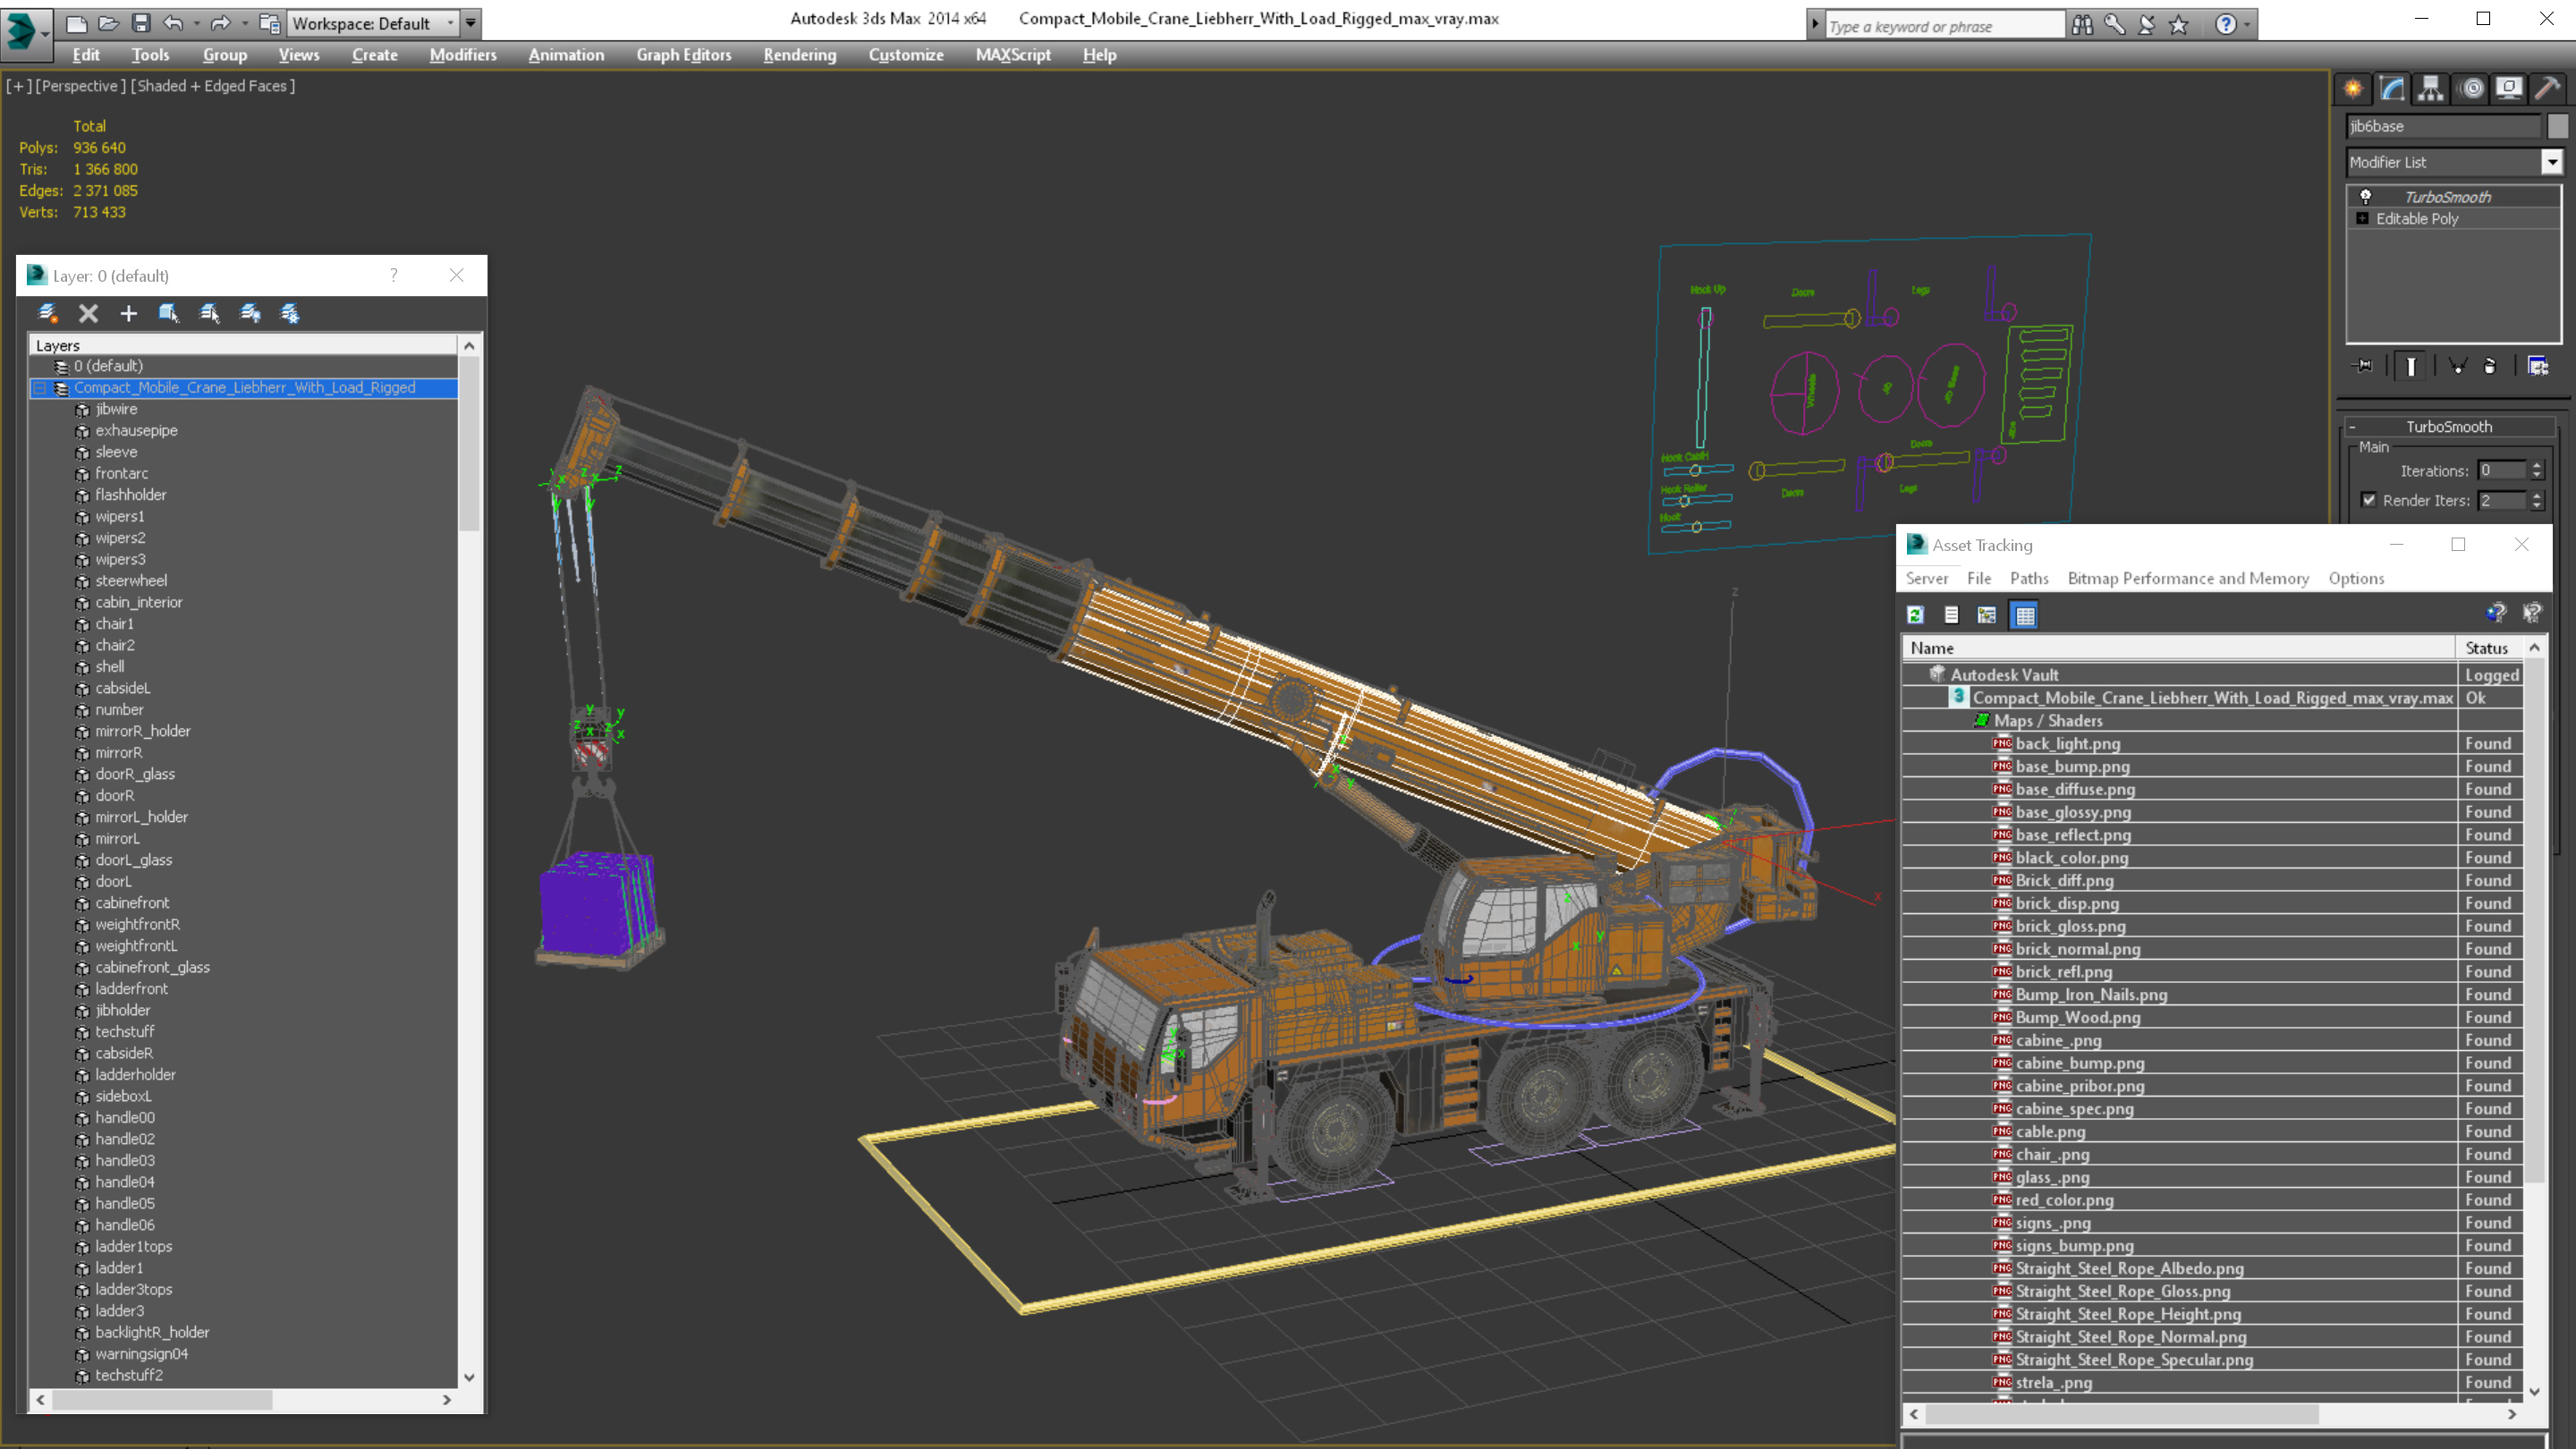The width and height of the screenshot is (2576, 1449).
Task: Click the Layer list vertical scrollbar
Action: coord(469,445)
